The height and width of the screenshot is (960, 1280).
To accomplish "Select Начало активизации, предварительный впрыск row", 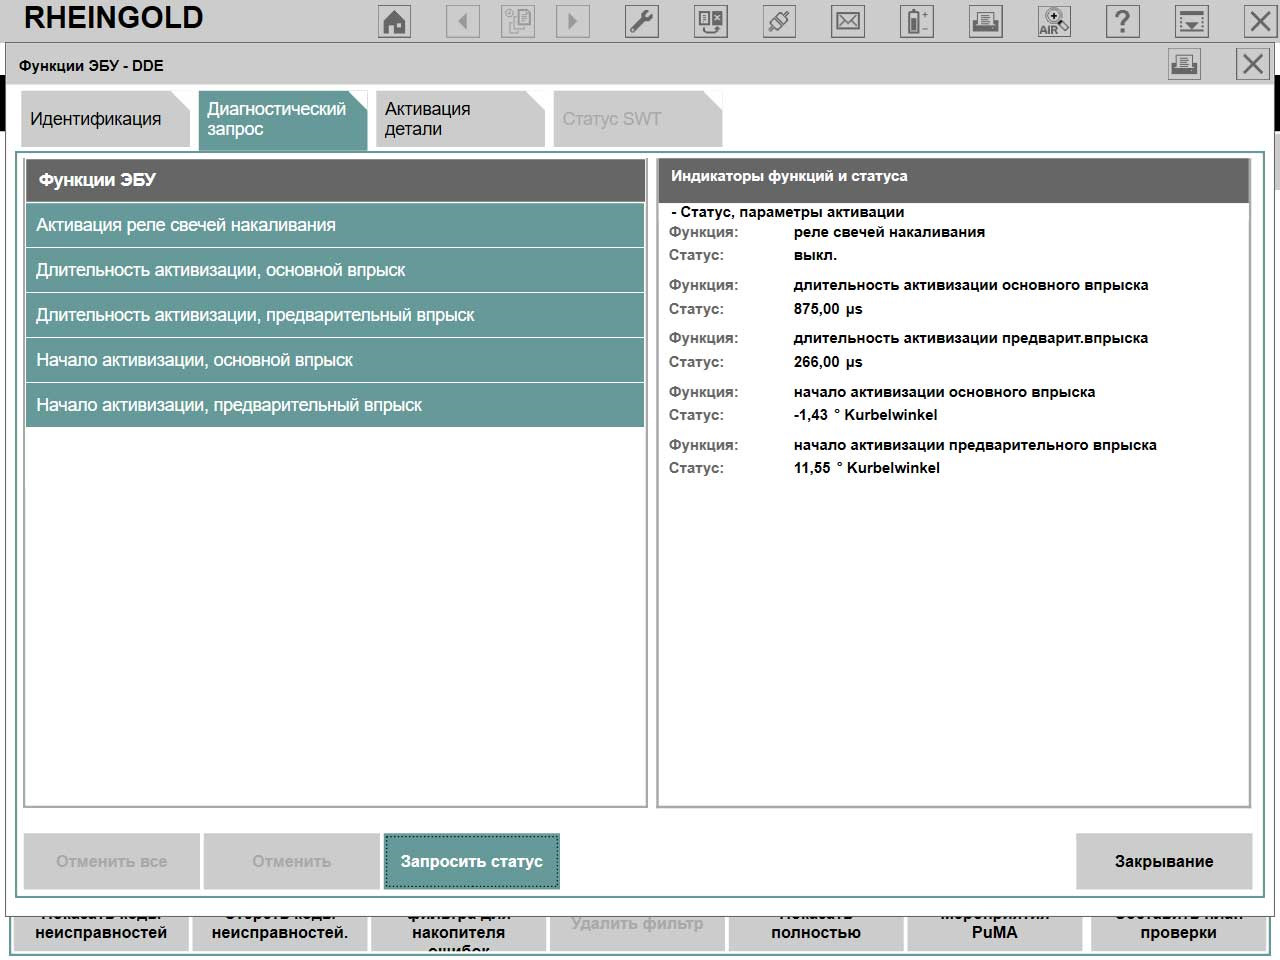I will point(335,405).
